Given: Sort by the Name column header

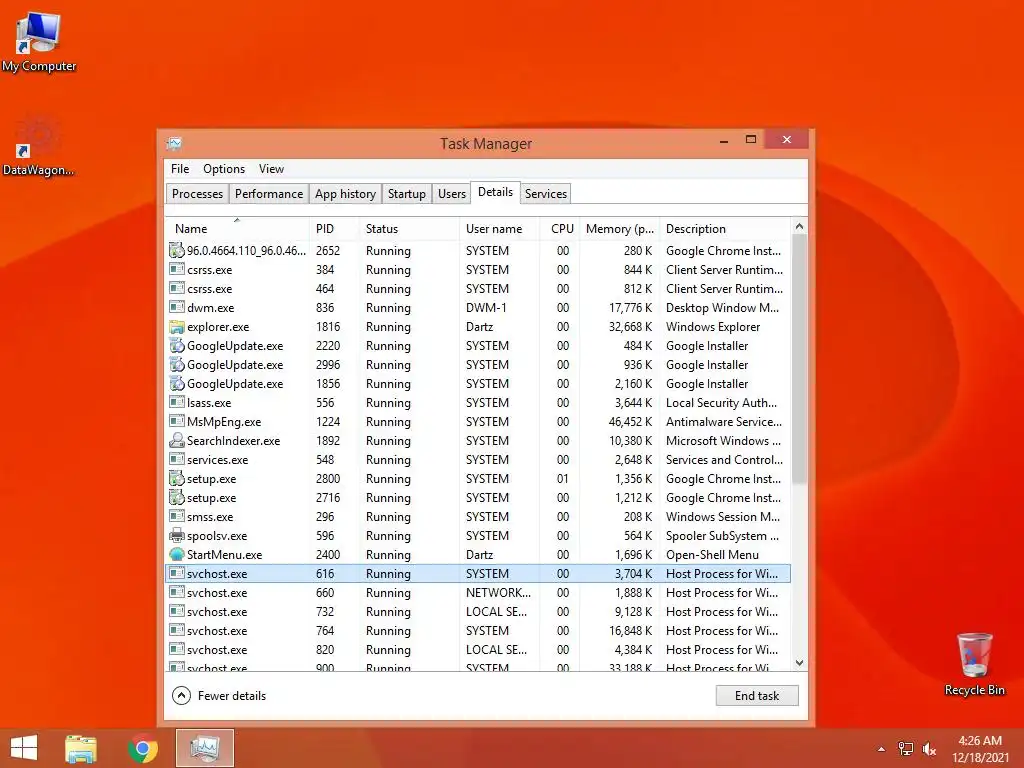Looking at the screenshot, I should (237, 229).
